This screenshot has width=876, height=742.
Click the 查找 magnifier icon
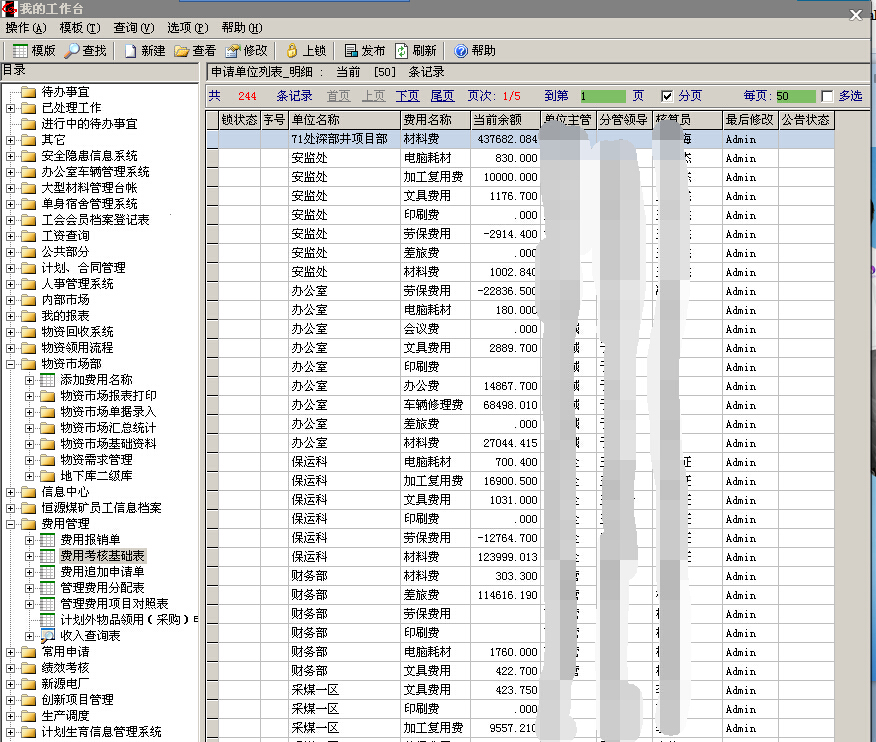click(x=73, y=51)
